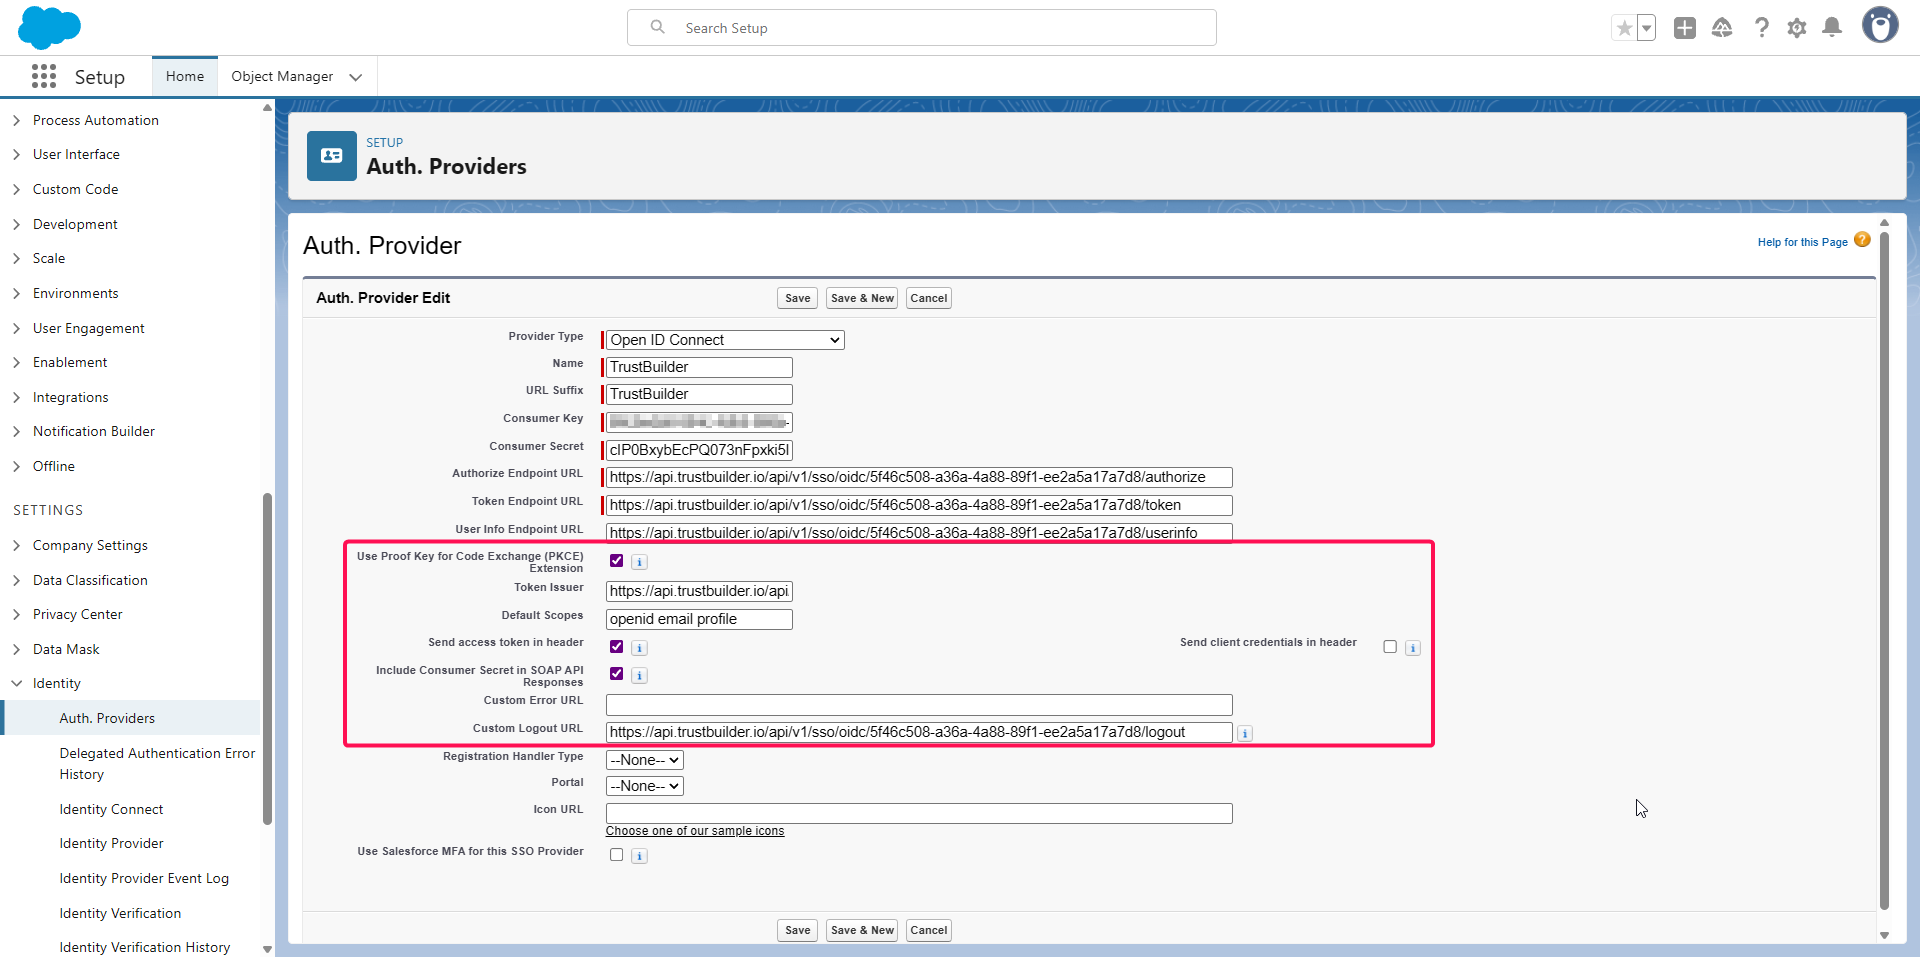The width and height of the screenshot is (1920, 957).
Task: Collapse the Identity section in sidebar
Action: [17, 683]
